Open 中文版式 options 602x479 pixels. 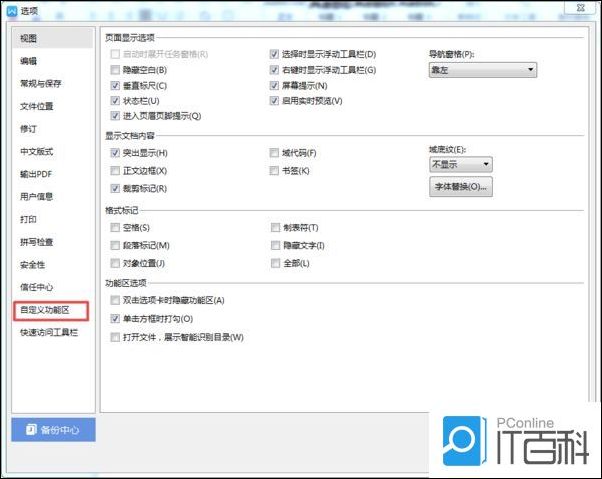point(53,151)
